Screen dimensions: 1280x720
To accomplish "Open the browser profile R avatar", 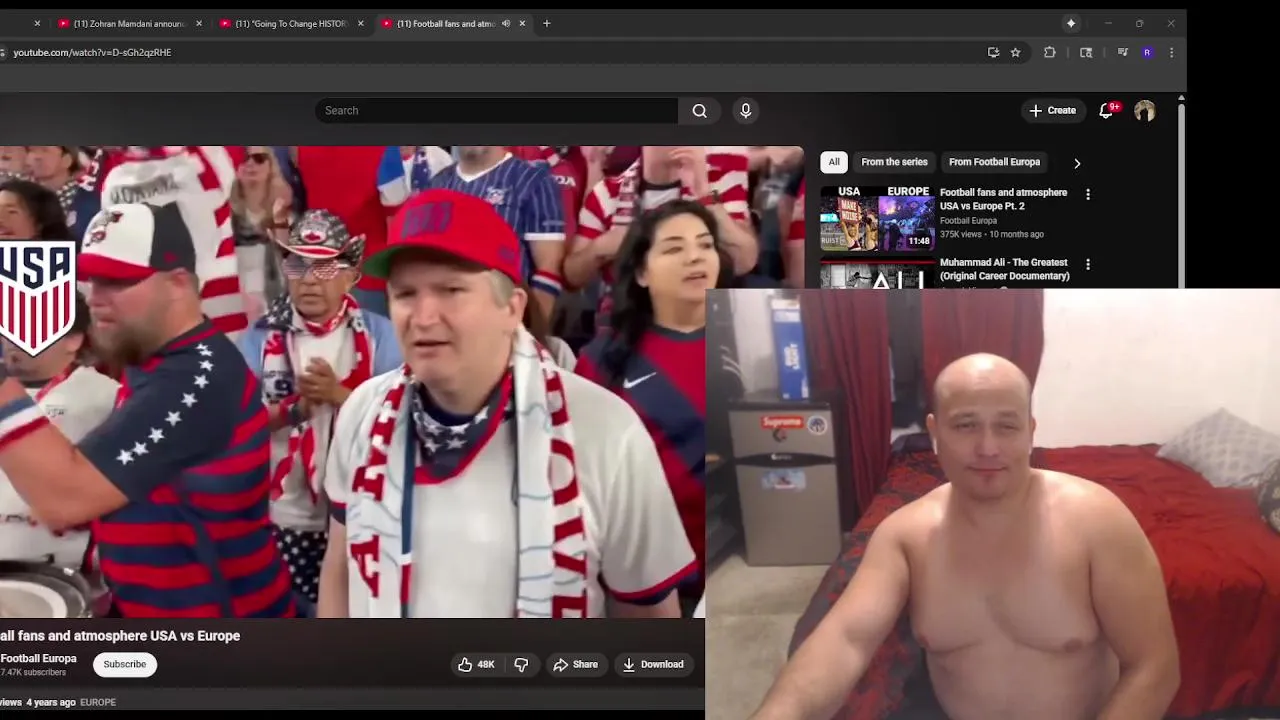I will 1147,52.
